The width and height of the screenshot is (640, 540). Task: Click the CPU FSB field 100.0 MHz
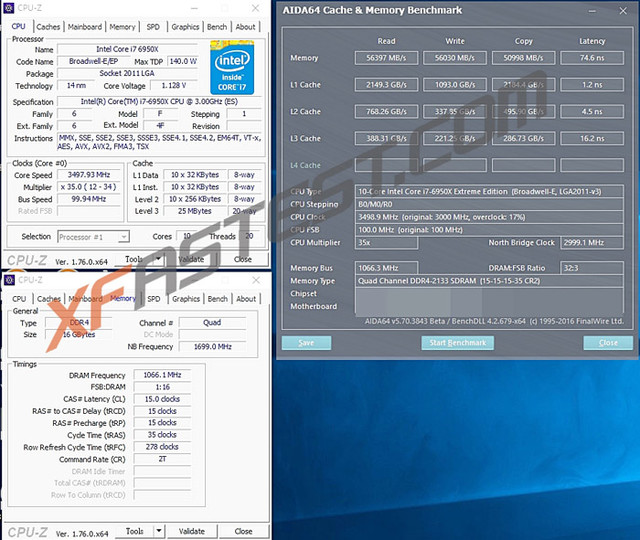pyautogui.click(x=489, y=230)
